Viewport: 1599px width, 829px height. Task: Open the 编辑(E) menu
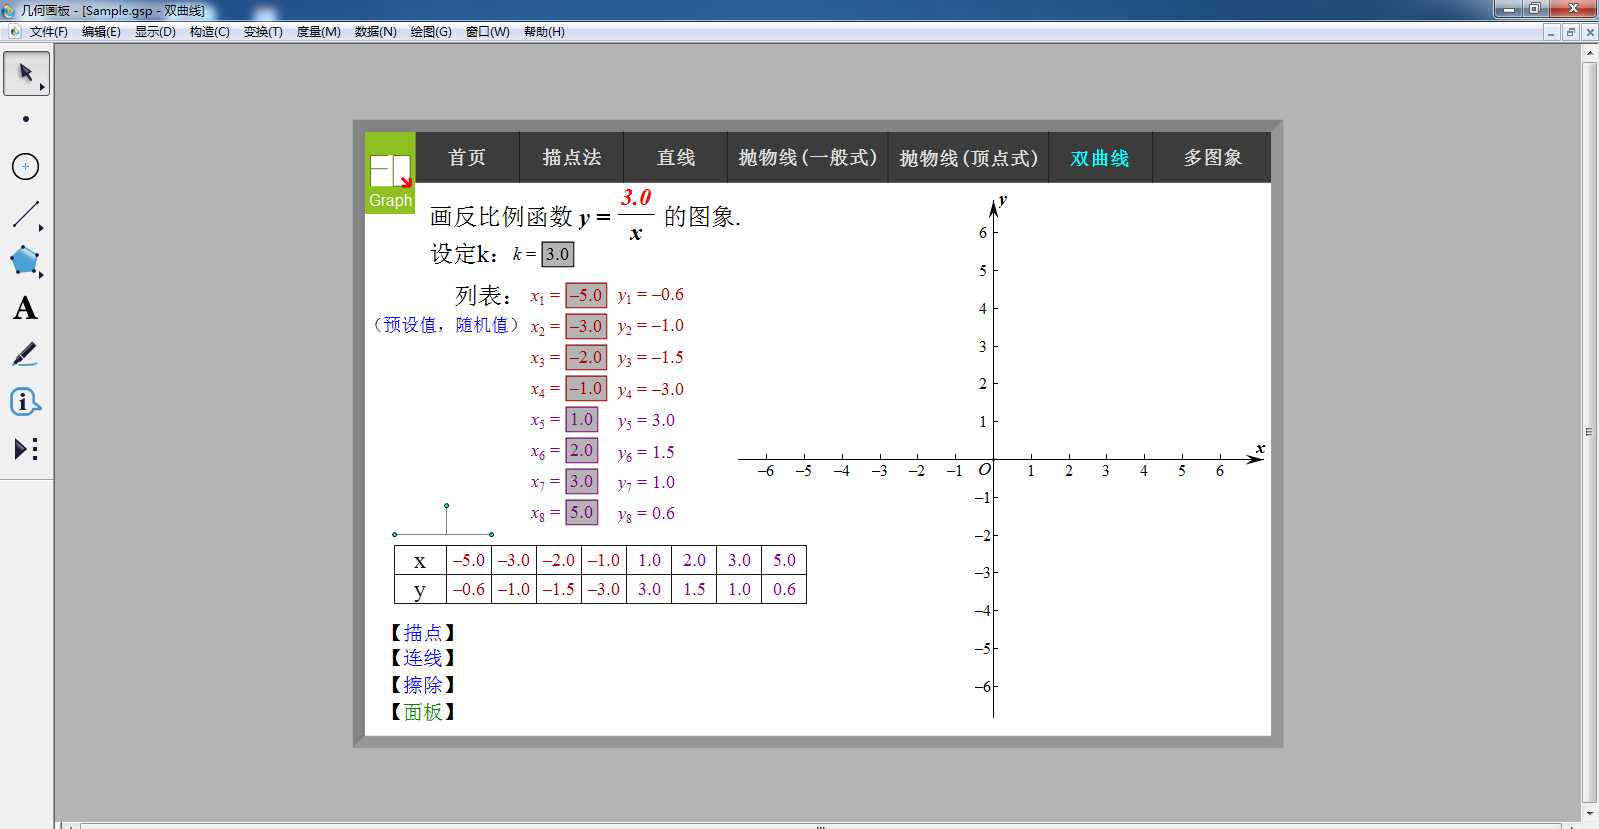pyautogui.click(x=101, y=32)
